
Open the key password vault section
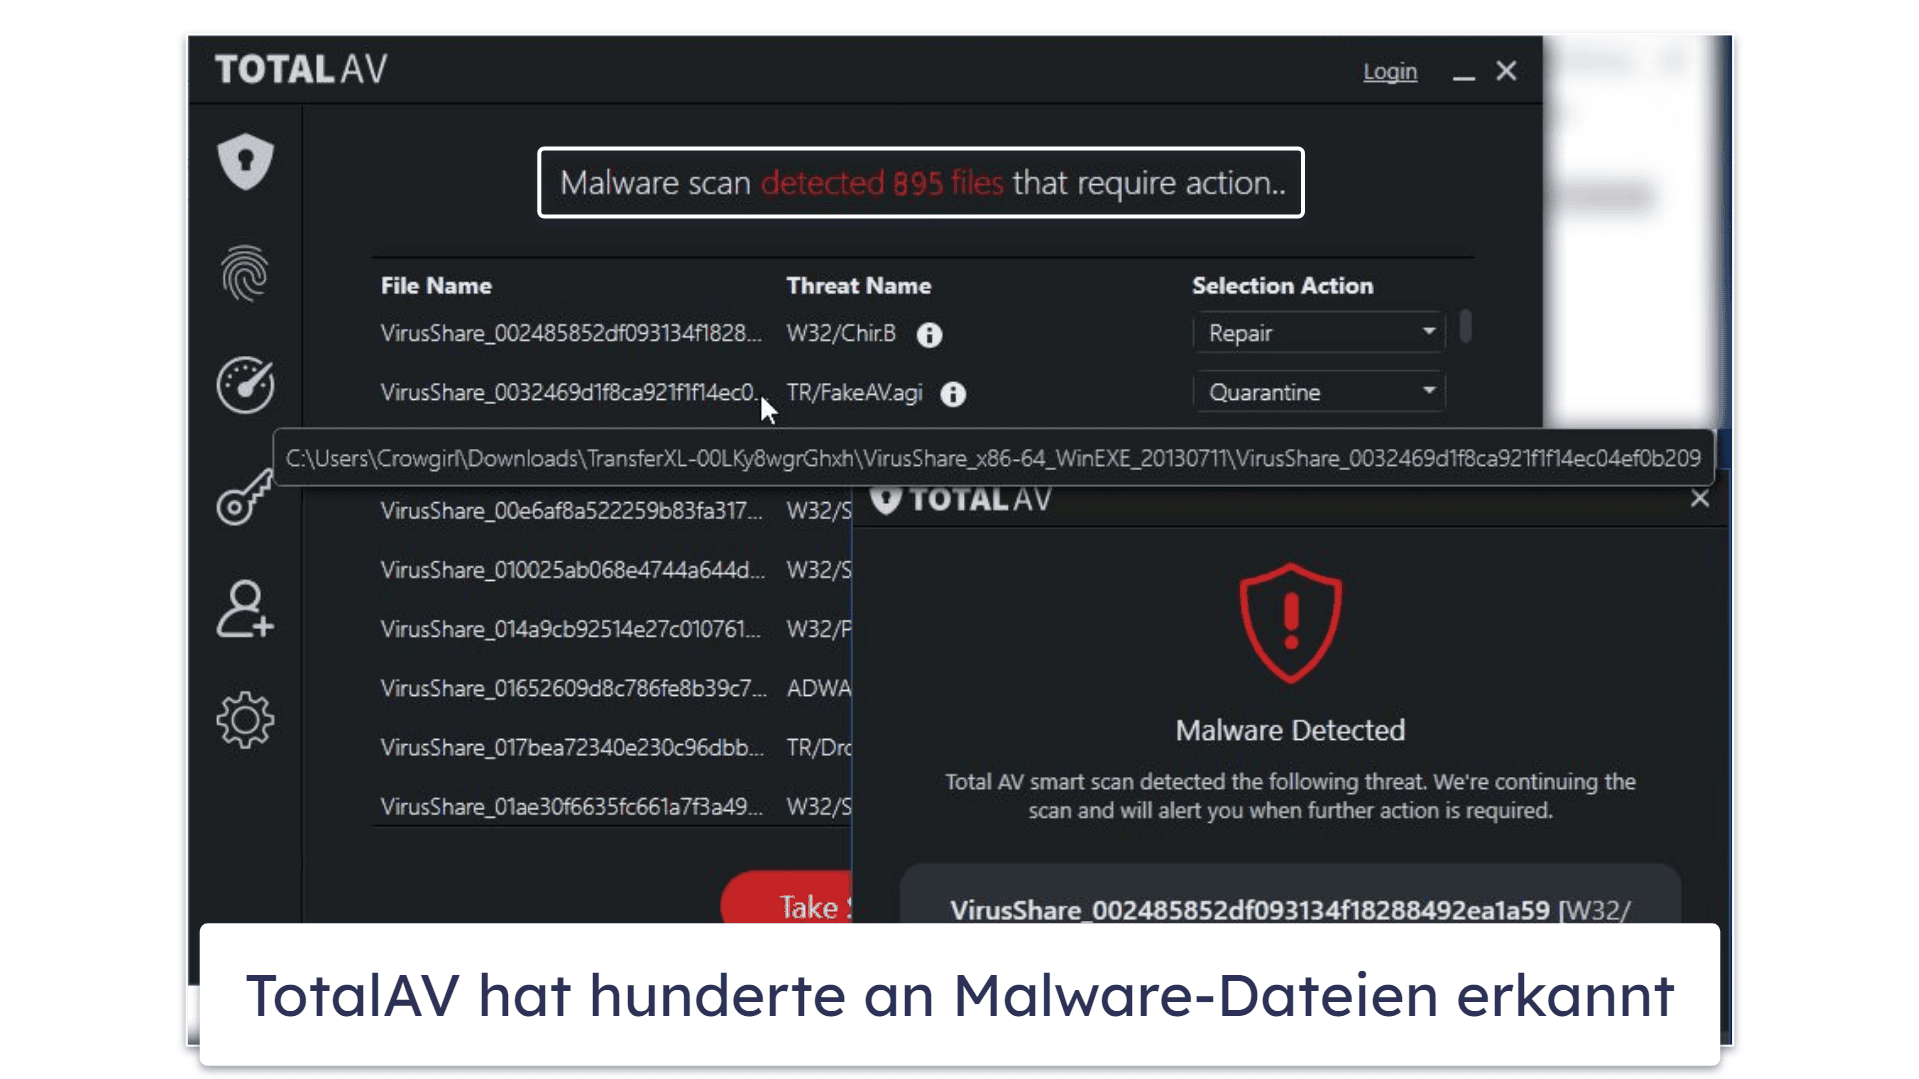(x=245, y=497)
